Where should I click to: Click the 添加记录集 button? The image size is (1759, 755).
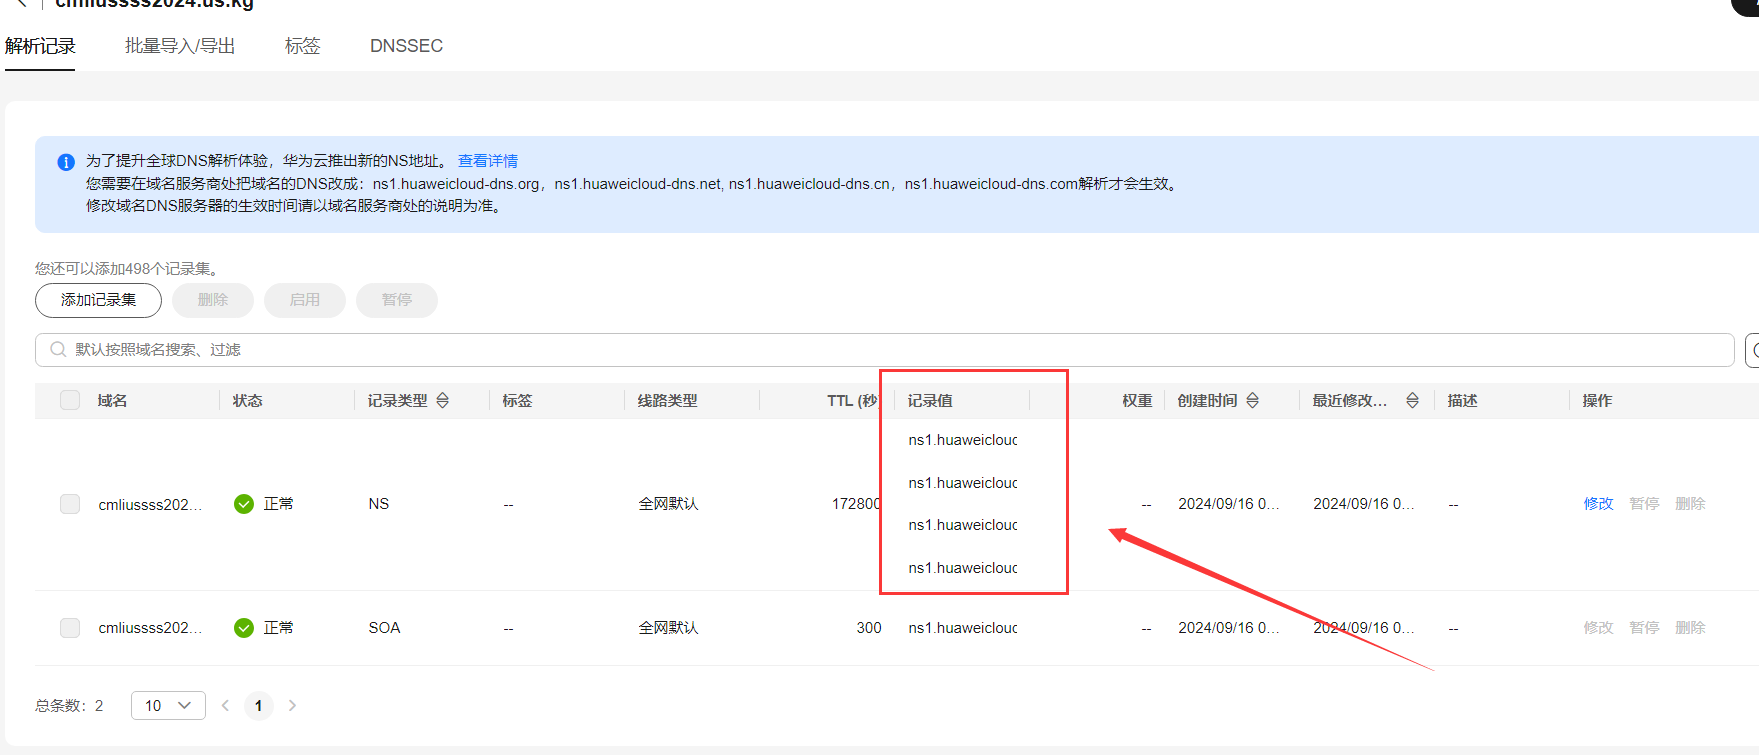tap(98, 300)
